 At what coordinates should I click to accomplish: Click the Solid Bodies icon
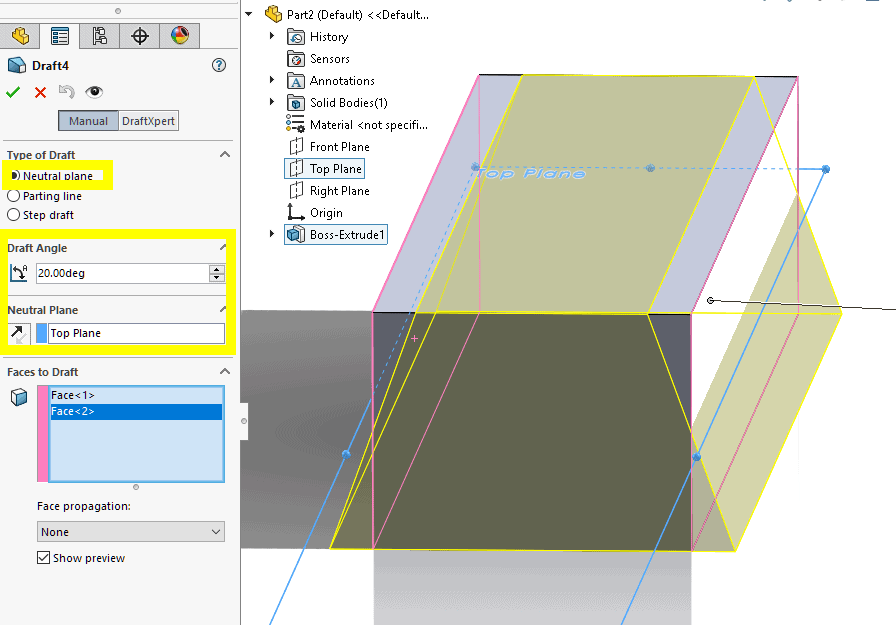(x=295, y=103)
